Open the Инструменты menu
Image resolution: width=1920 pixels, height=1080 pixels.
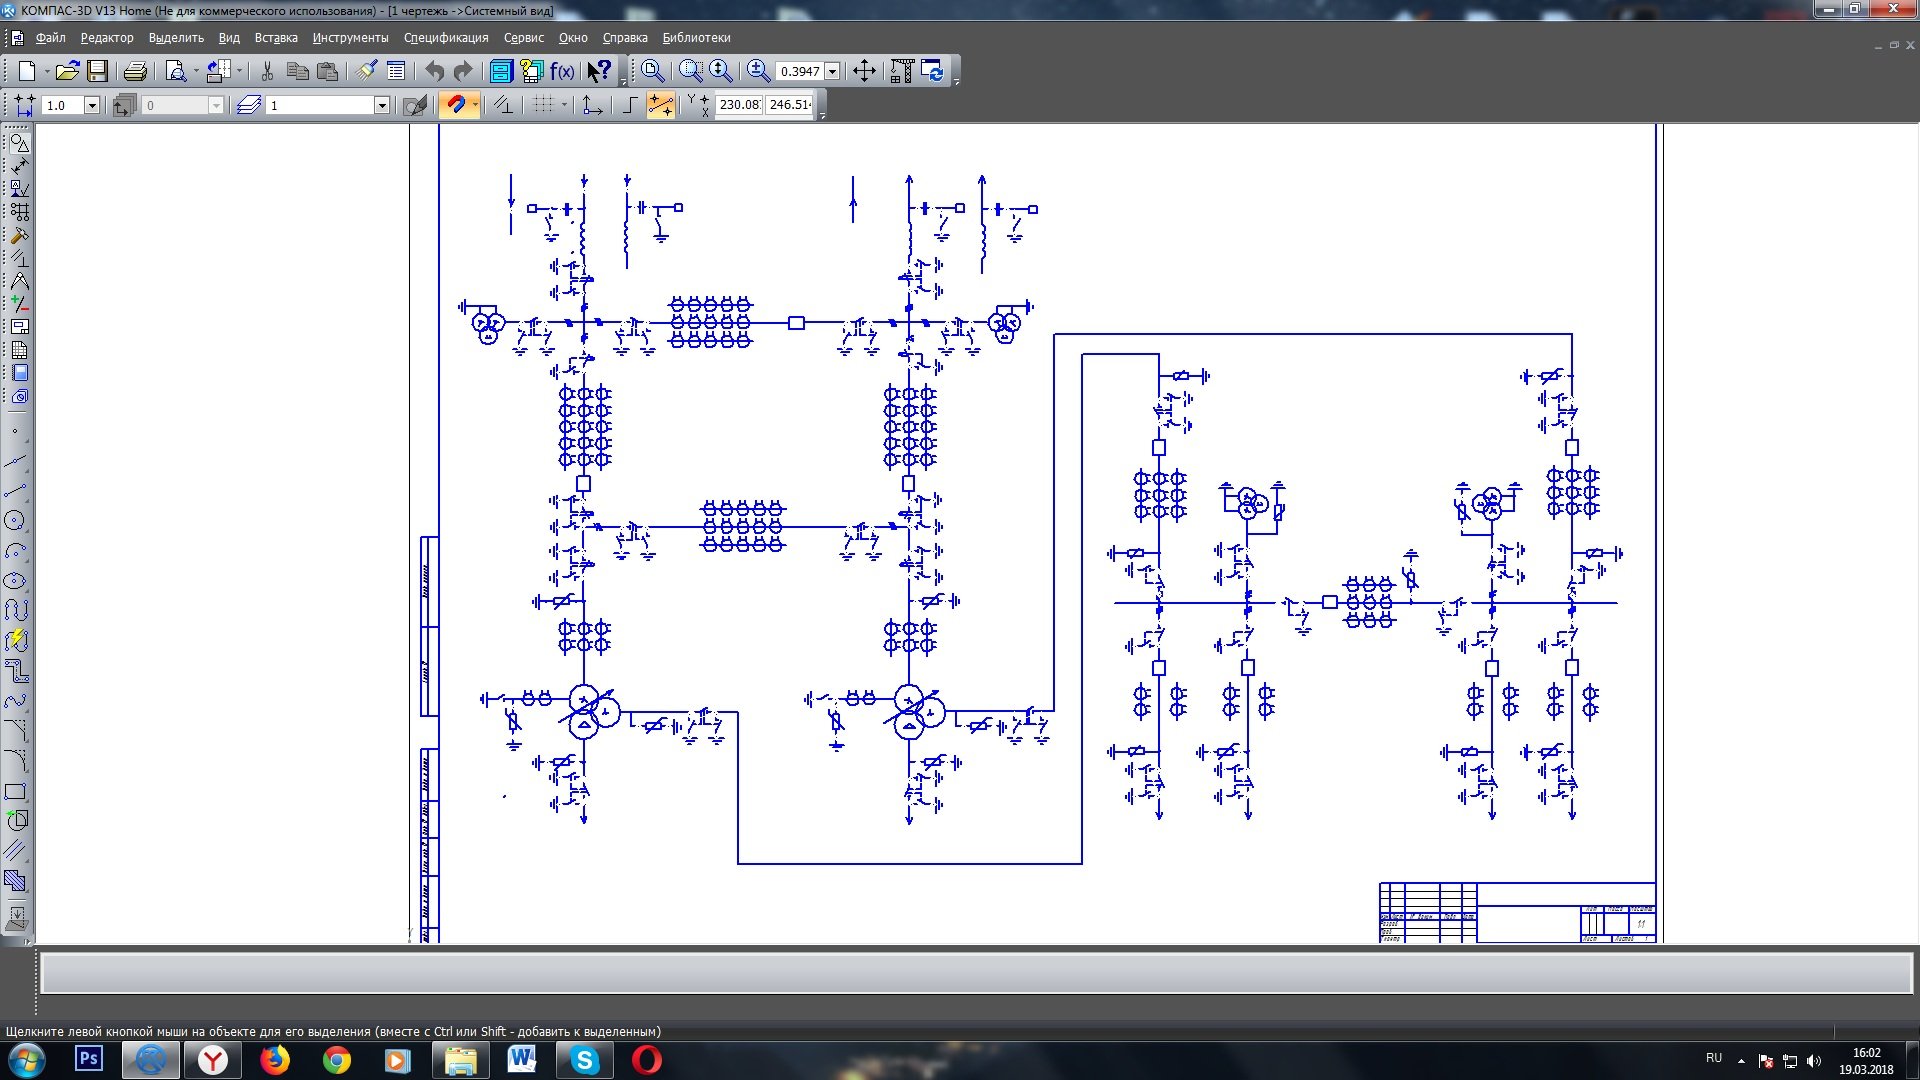point(350,38)
